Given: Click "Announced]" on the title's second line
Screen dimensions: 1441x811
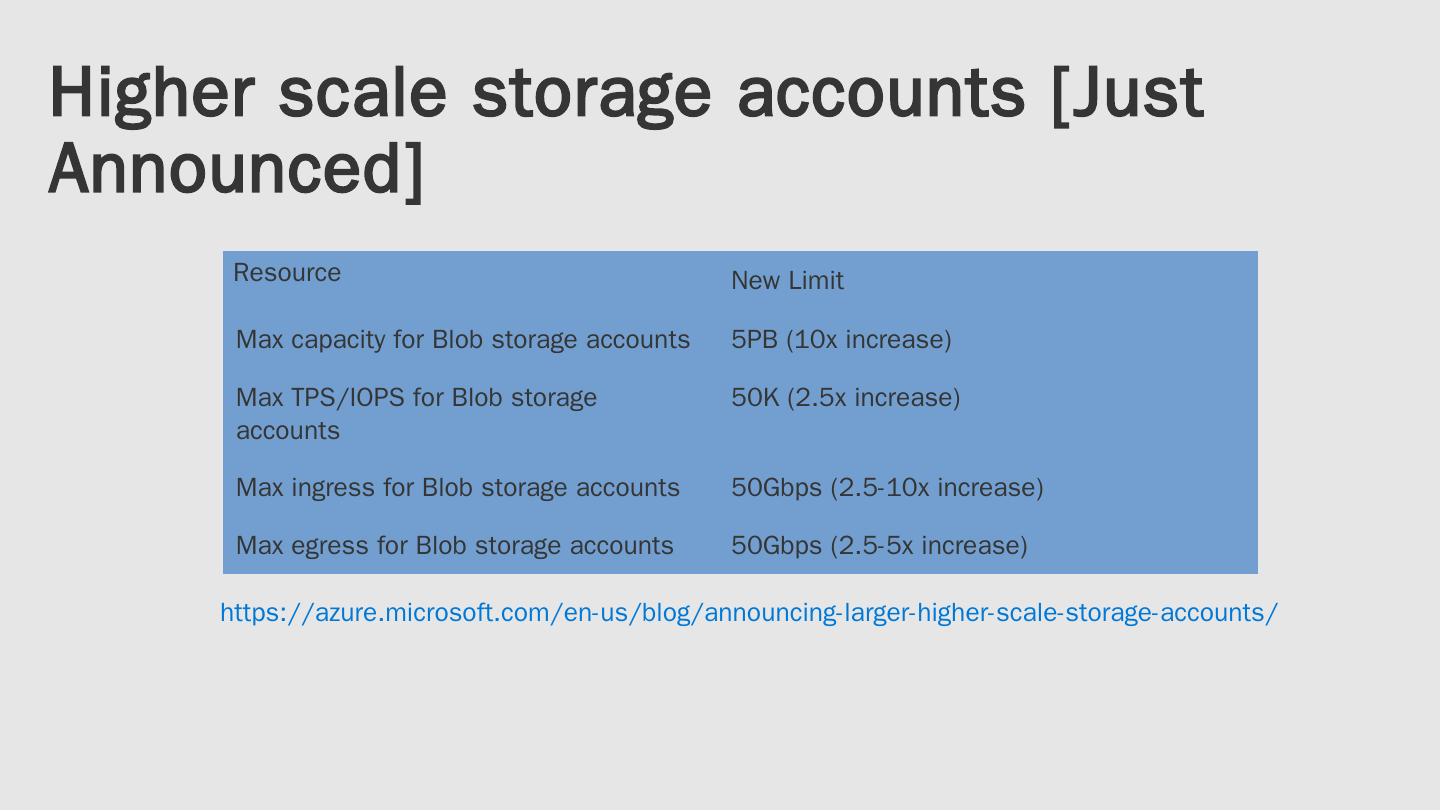Looking at the screenshot, I should coord(236,168).
